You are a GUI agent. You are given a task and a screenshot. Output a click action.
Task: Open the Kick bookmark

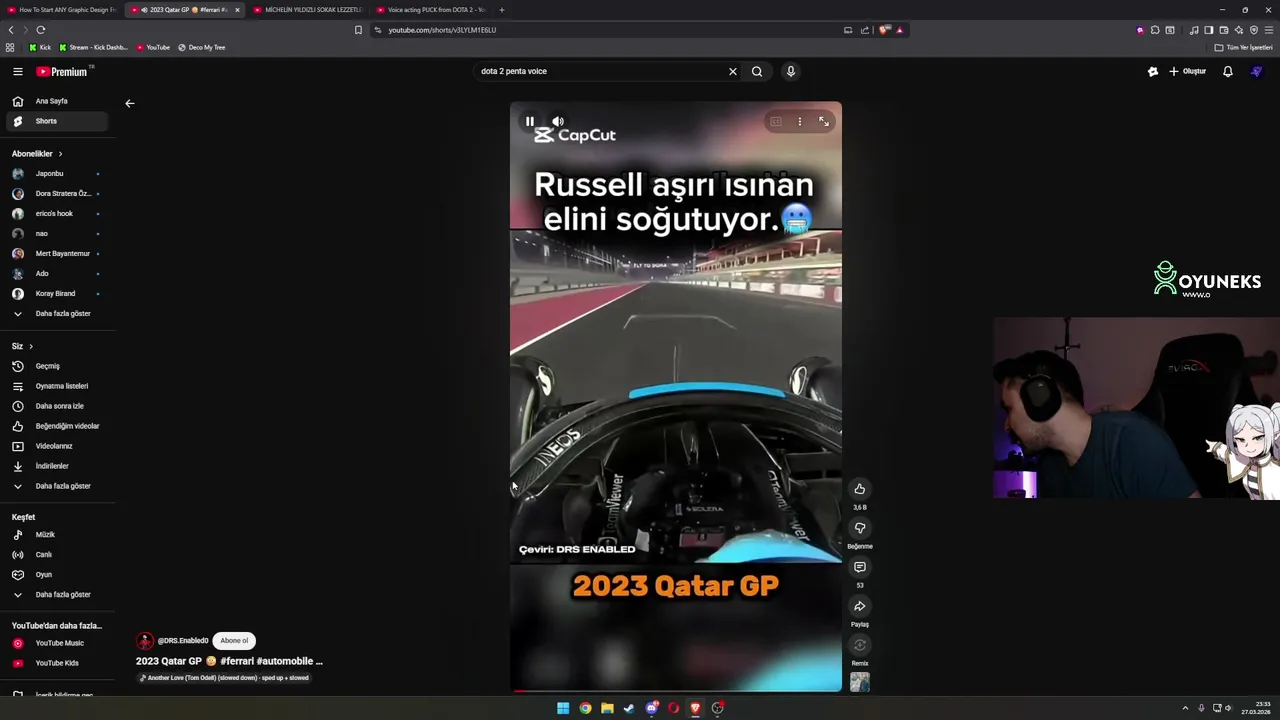[x=40, y=47]
